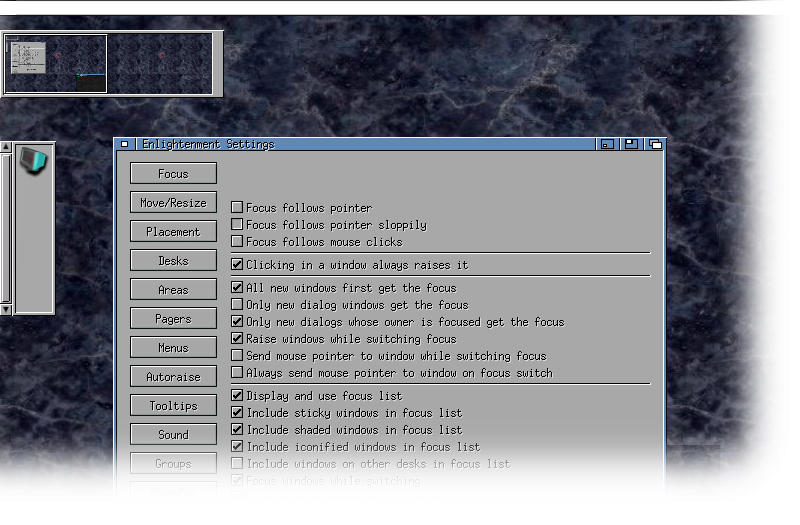Click the monitor icon in the iconbox
The height and width of the screenshot is (525, 800).
(34, 161)
